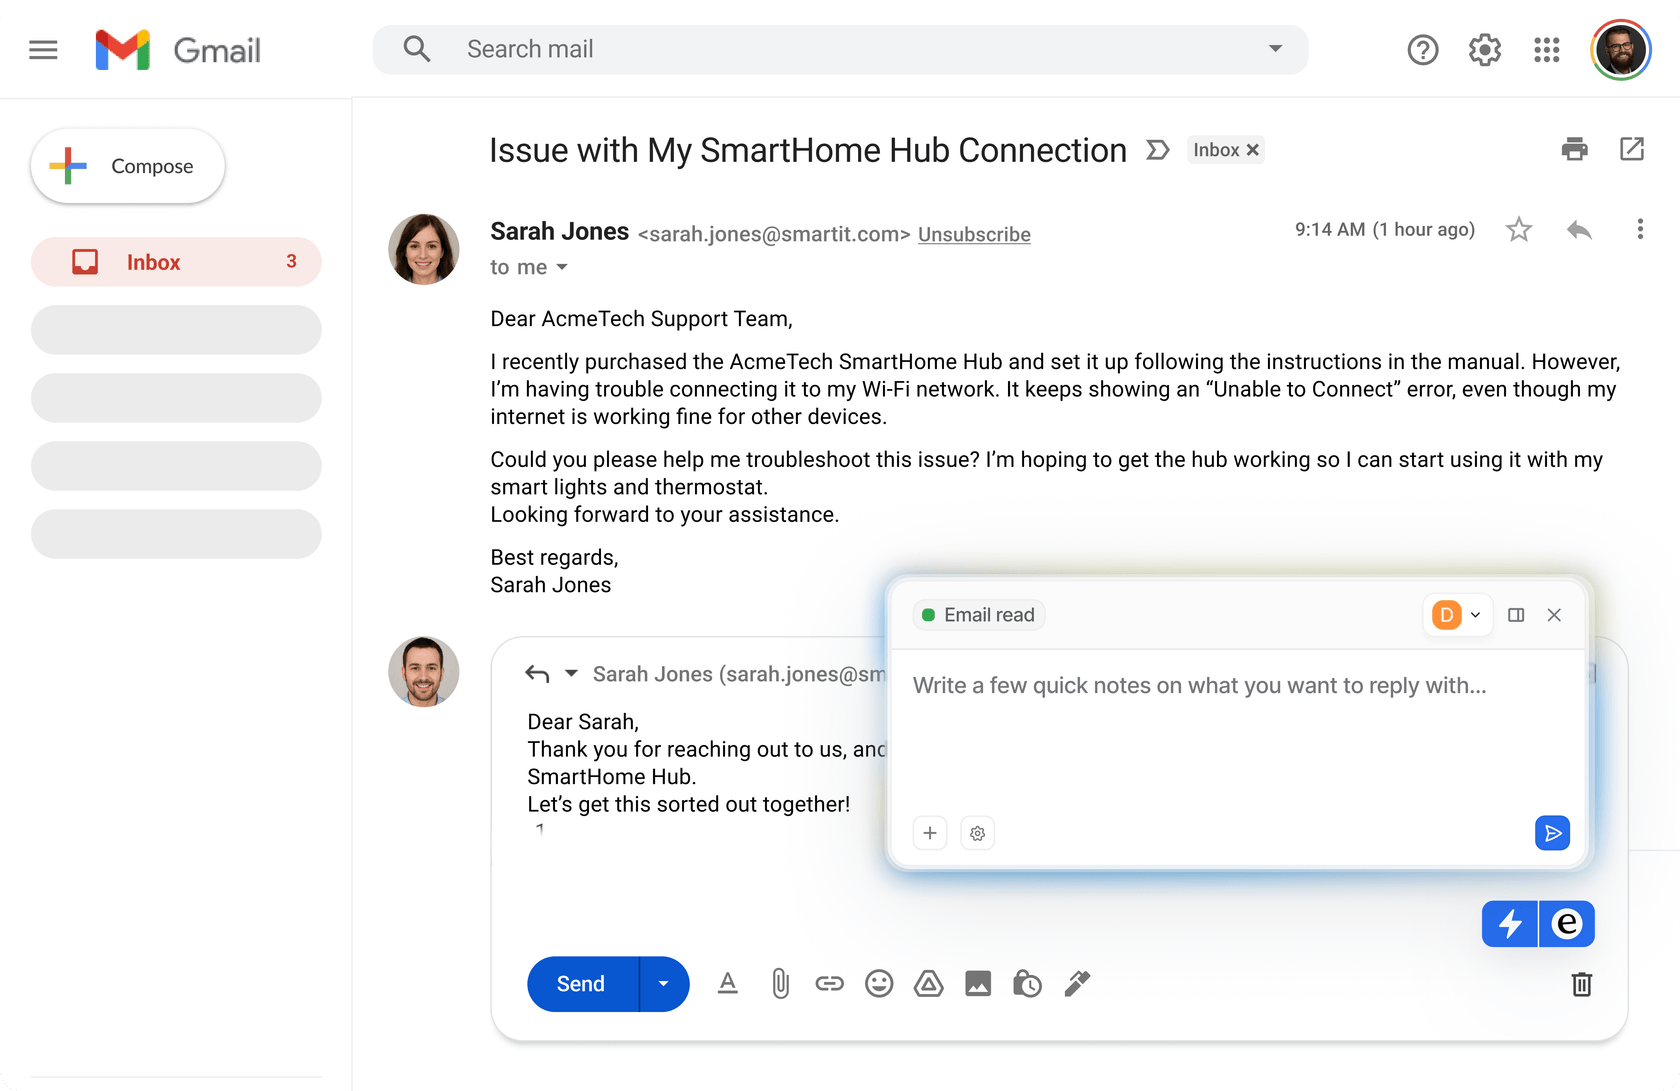Submit notes with blue send arrow
Viewport: 1680px width, 1091px height.
point(1552,833)
